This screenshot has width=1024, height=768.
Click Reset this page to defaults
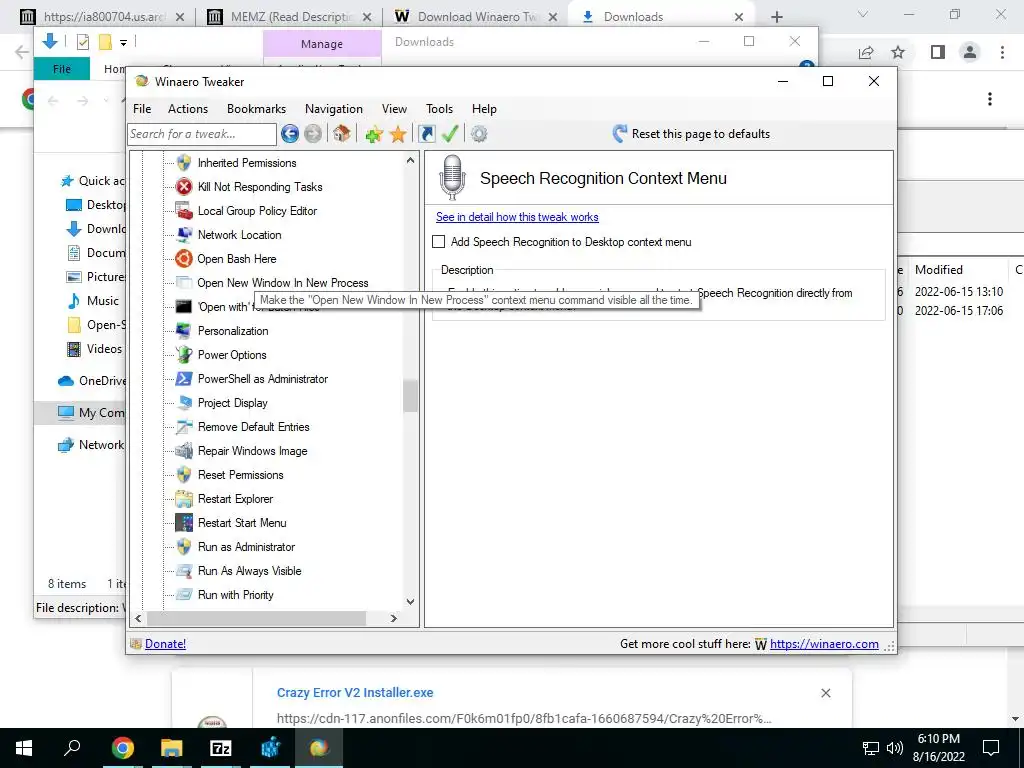(x=691, y=134)
